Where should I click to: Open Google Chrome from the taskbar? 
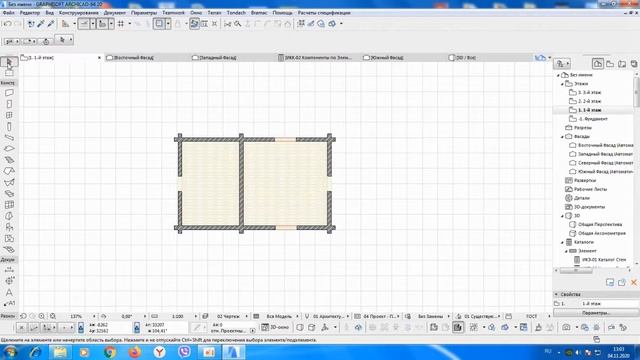[x=109, y=352]
